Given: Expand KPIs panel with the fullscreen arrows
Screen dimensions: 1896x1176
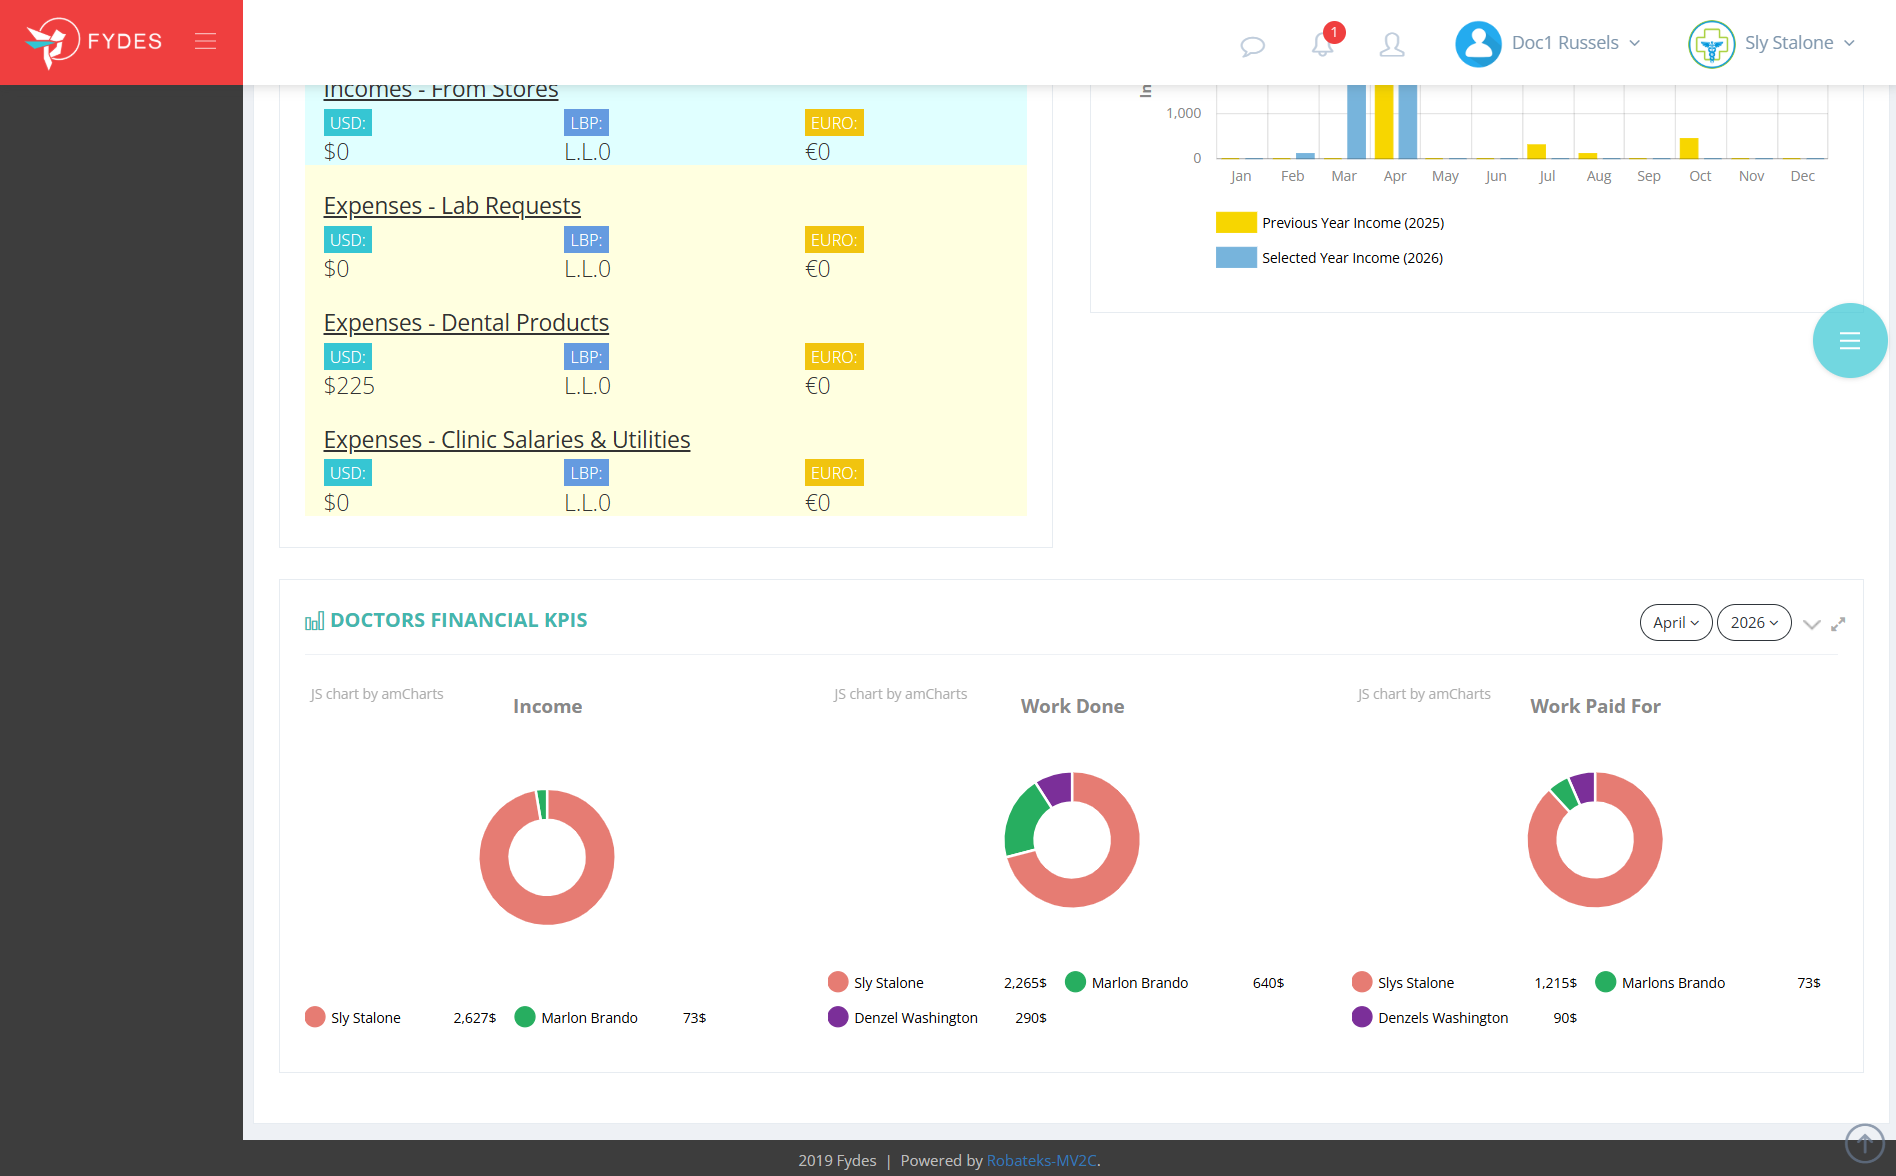Looking at the screenshot, I should (x=1839, y=623).
